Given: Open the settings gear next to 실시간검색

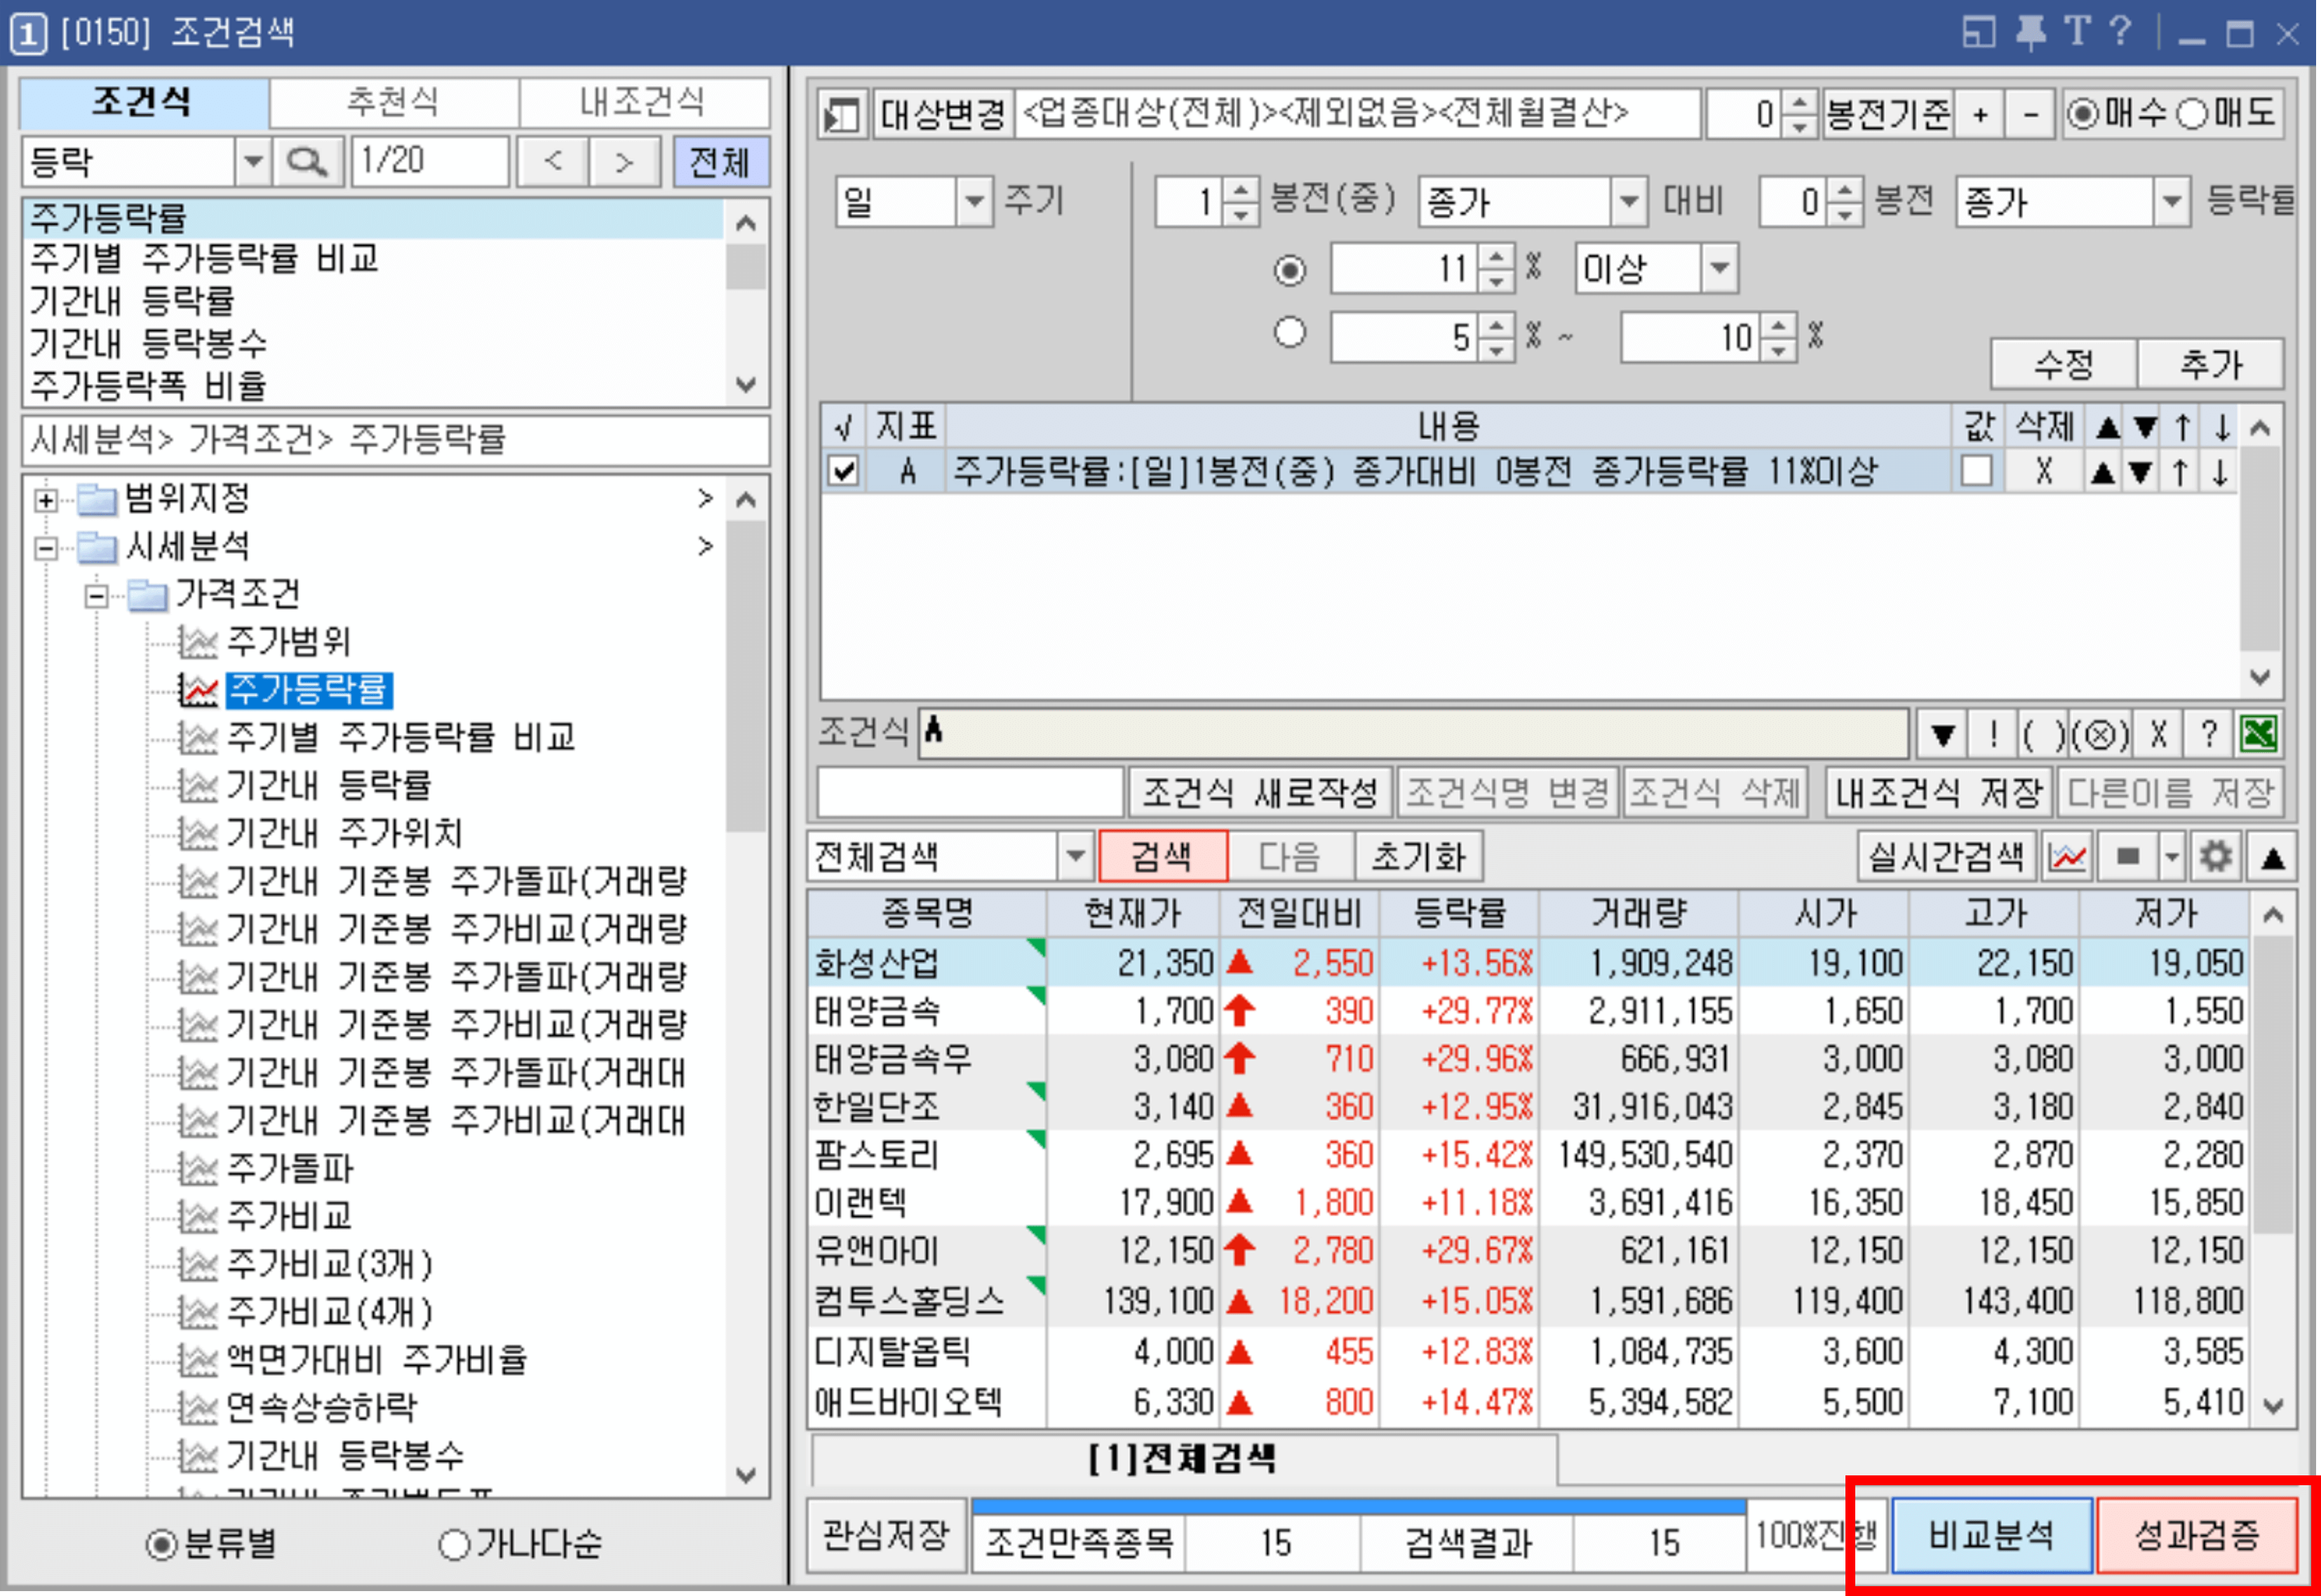Looking at the screenshot, I should (x=2215, y=856).
